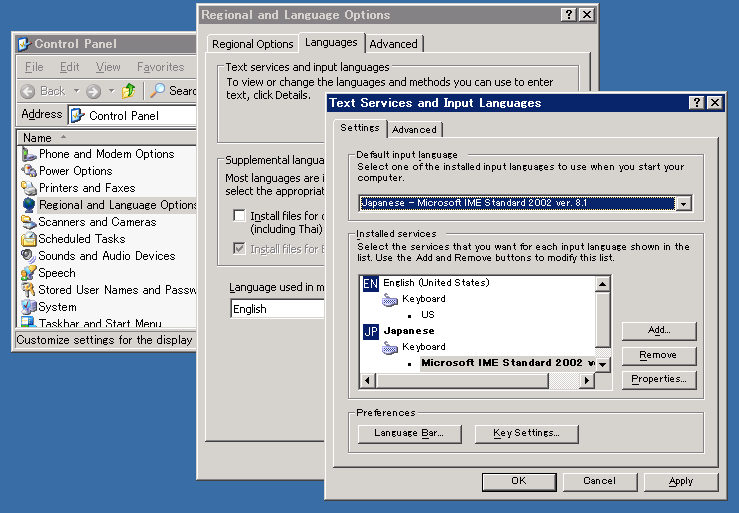This screenshot has height=513, width=739.
Task: Select the EN English (United States) language entry
Action: (435, 283)
